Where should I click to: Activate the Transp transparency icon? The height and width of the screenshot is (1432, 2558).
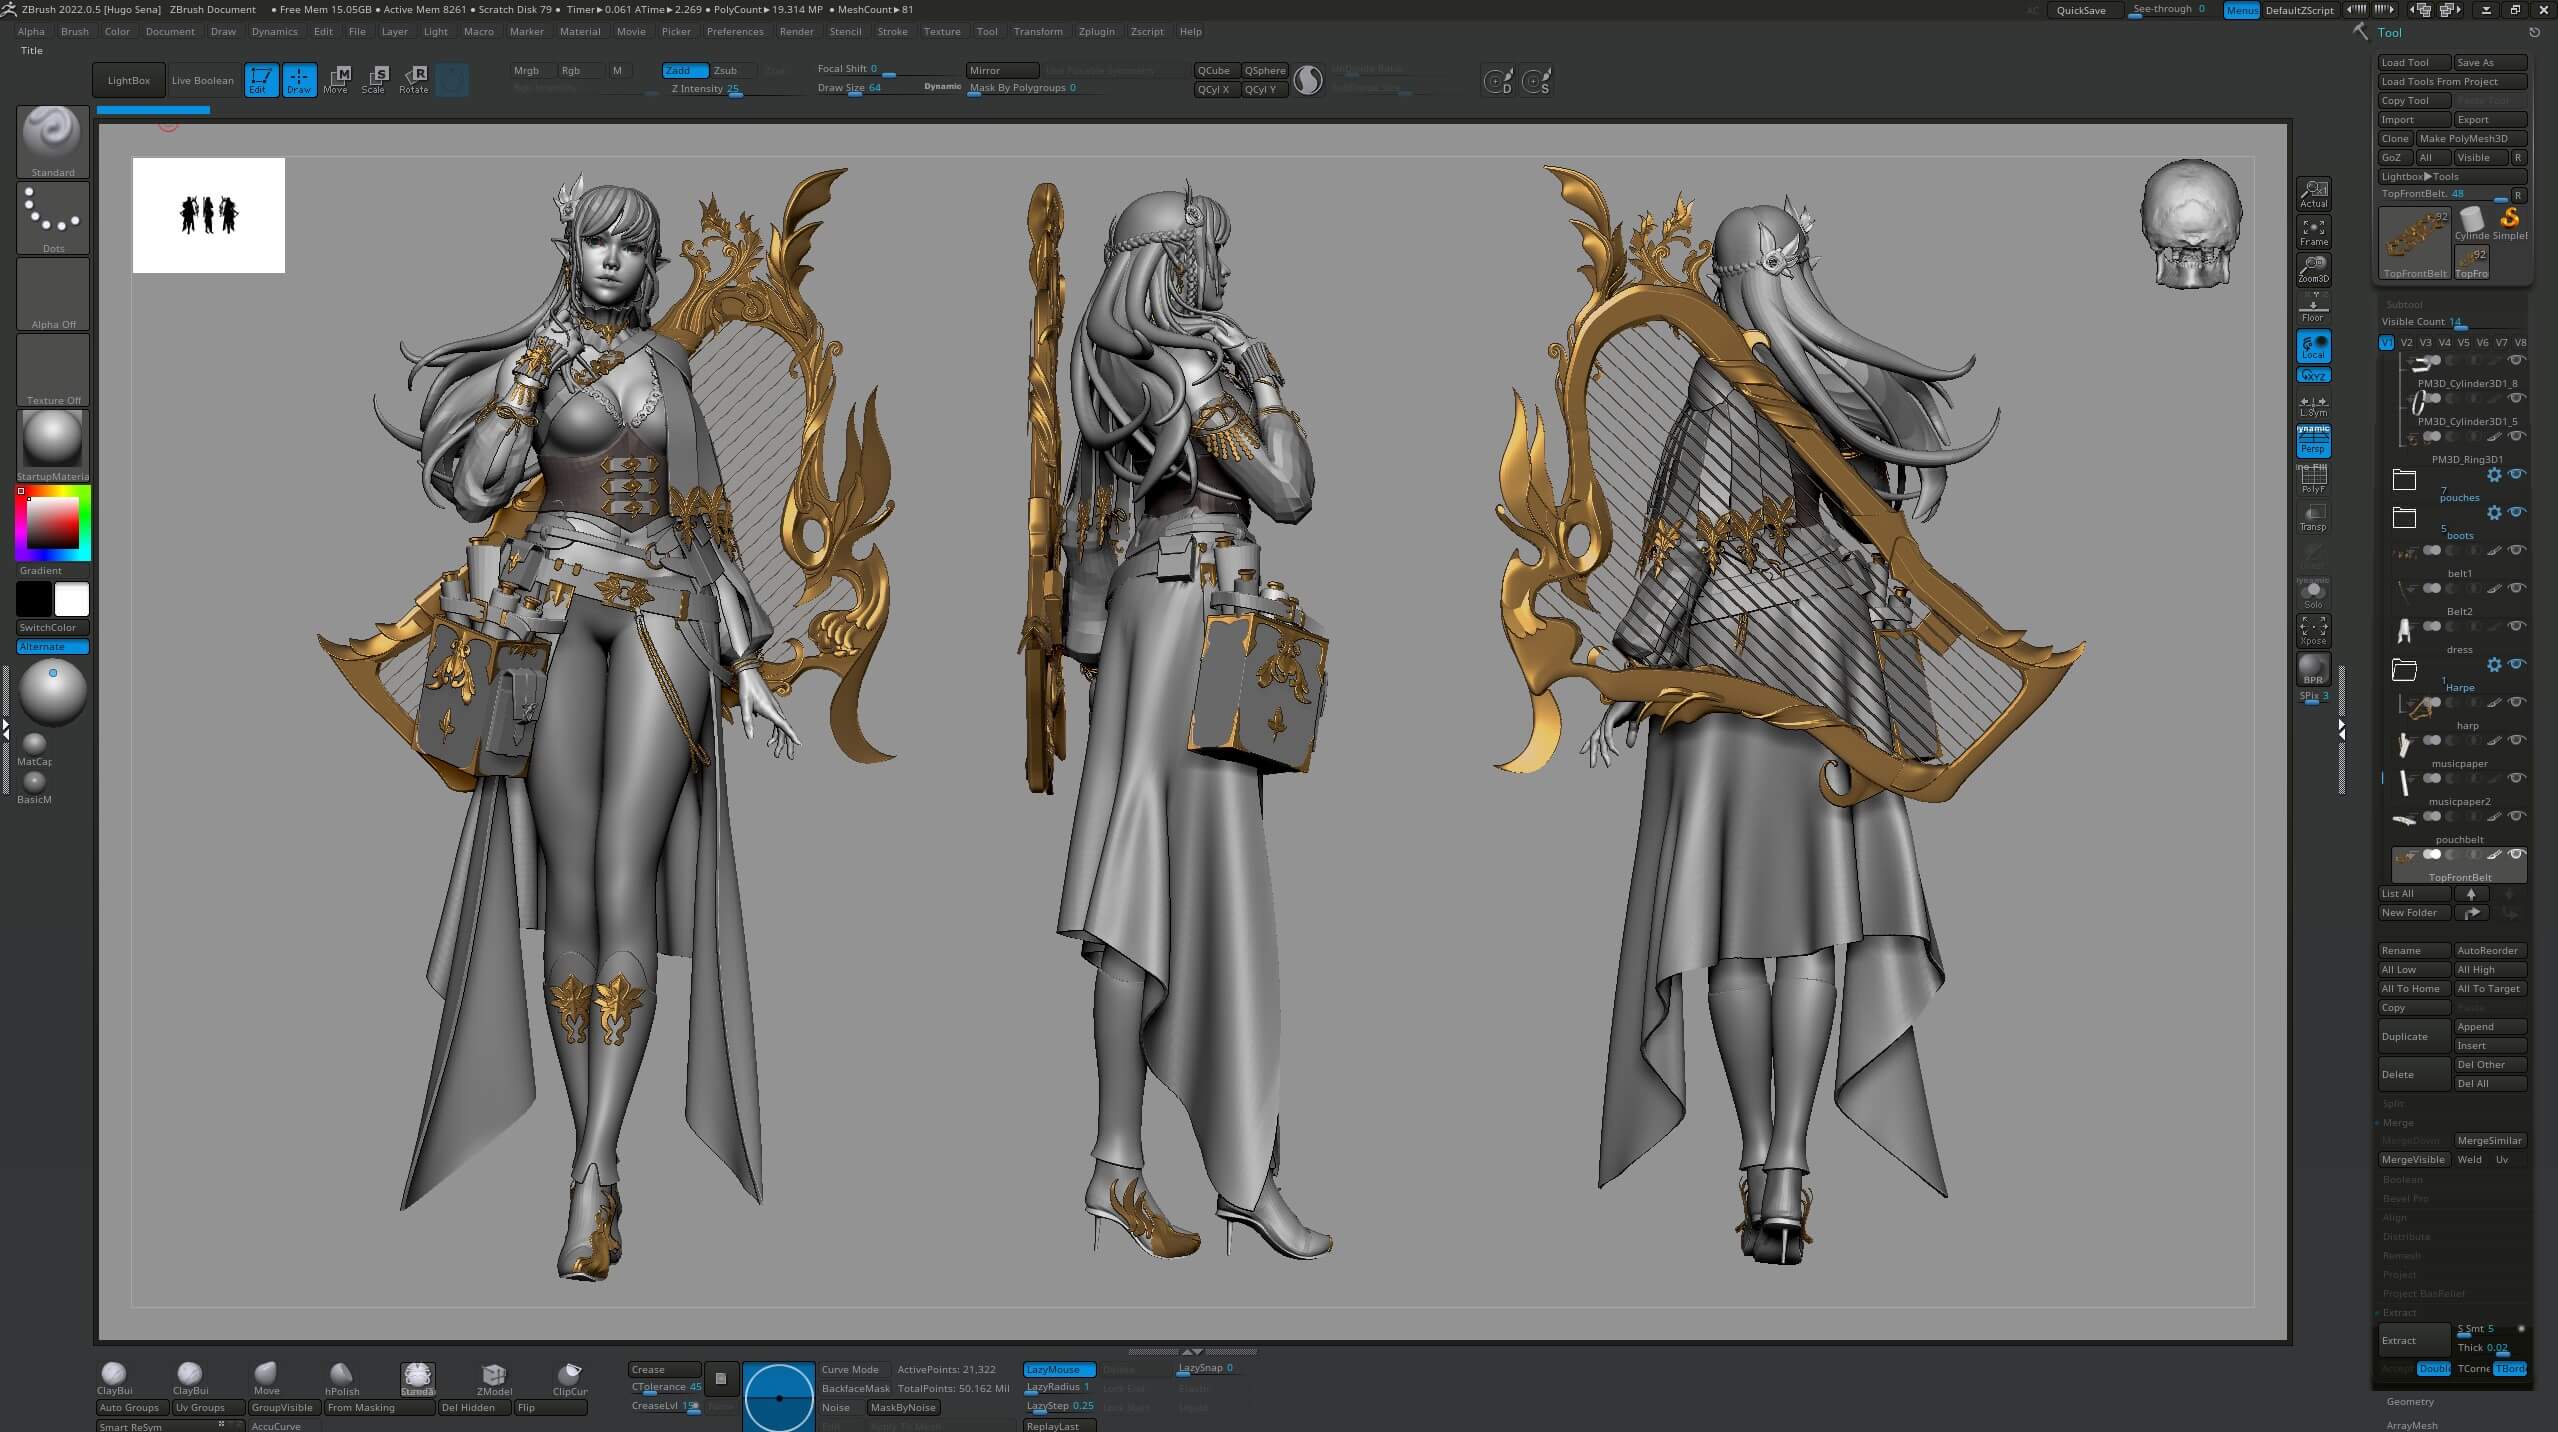coord(2312,517)
